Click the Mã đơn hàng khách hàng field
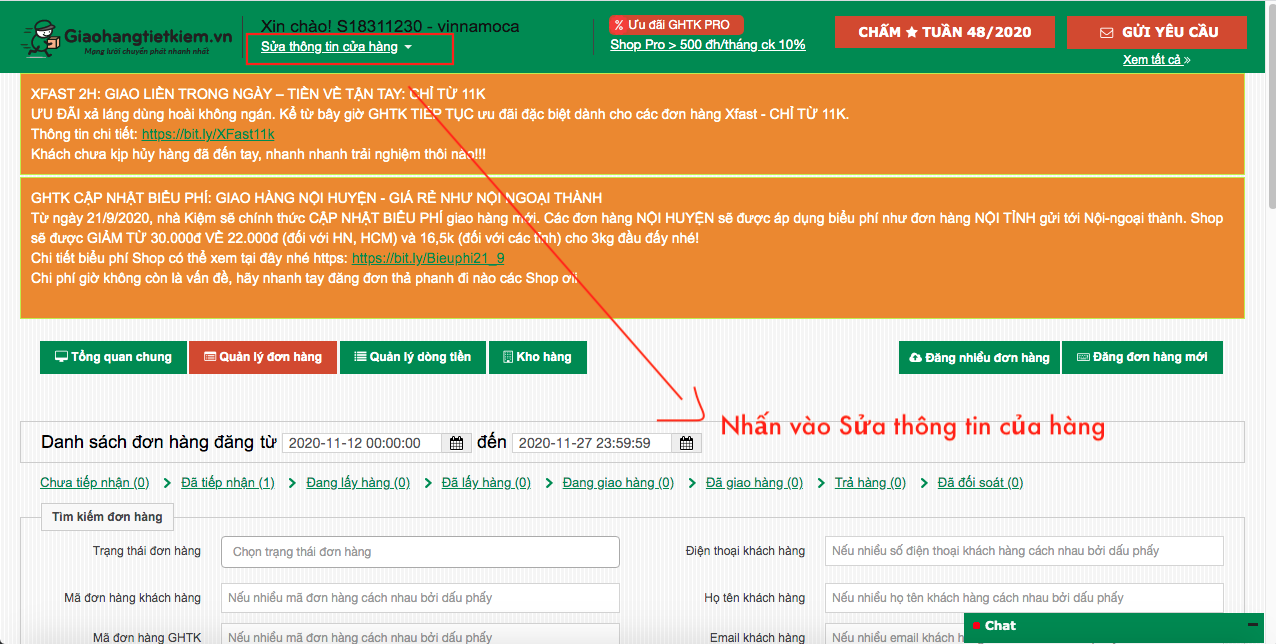 click(x=420, y=598)
